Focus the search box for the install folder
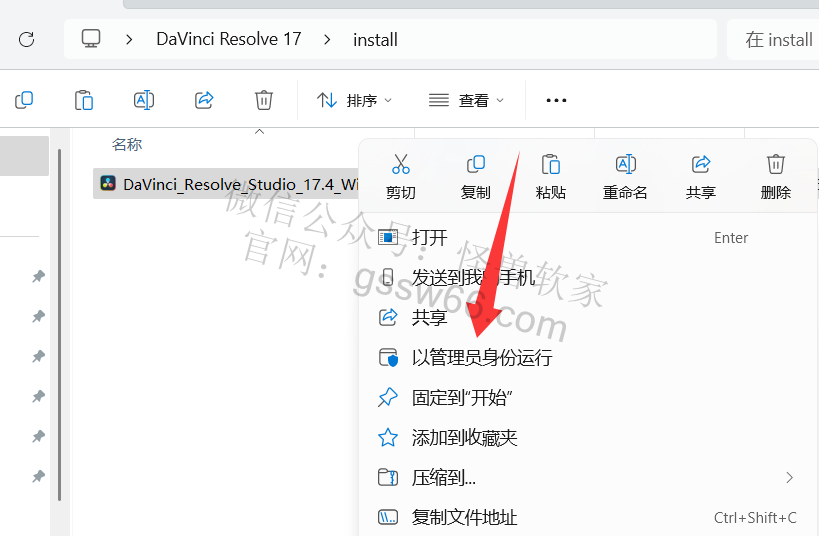This screenshot has width=819, height=536. point(773,40)
